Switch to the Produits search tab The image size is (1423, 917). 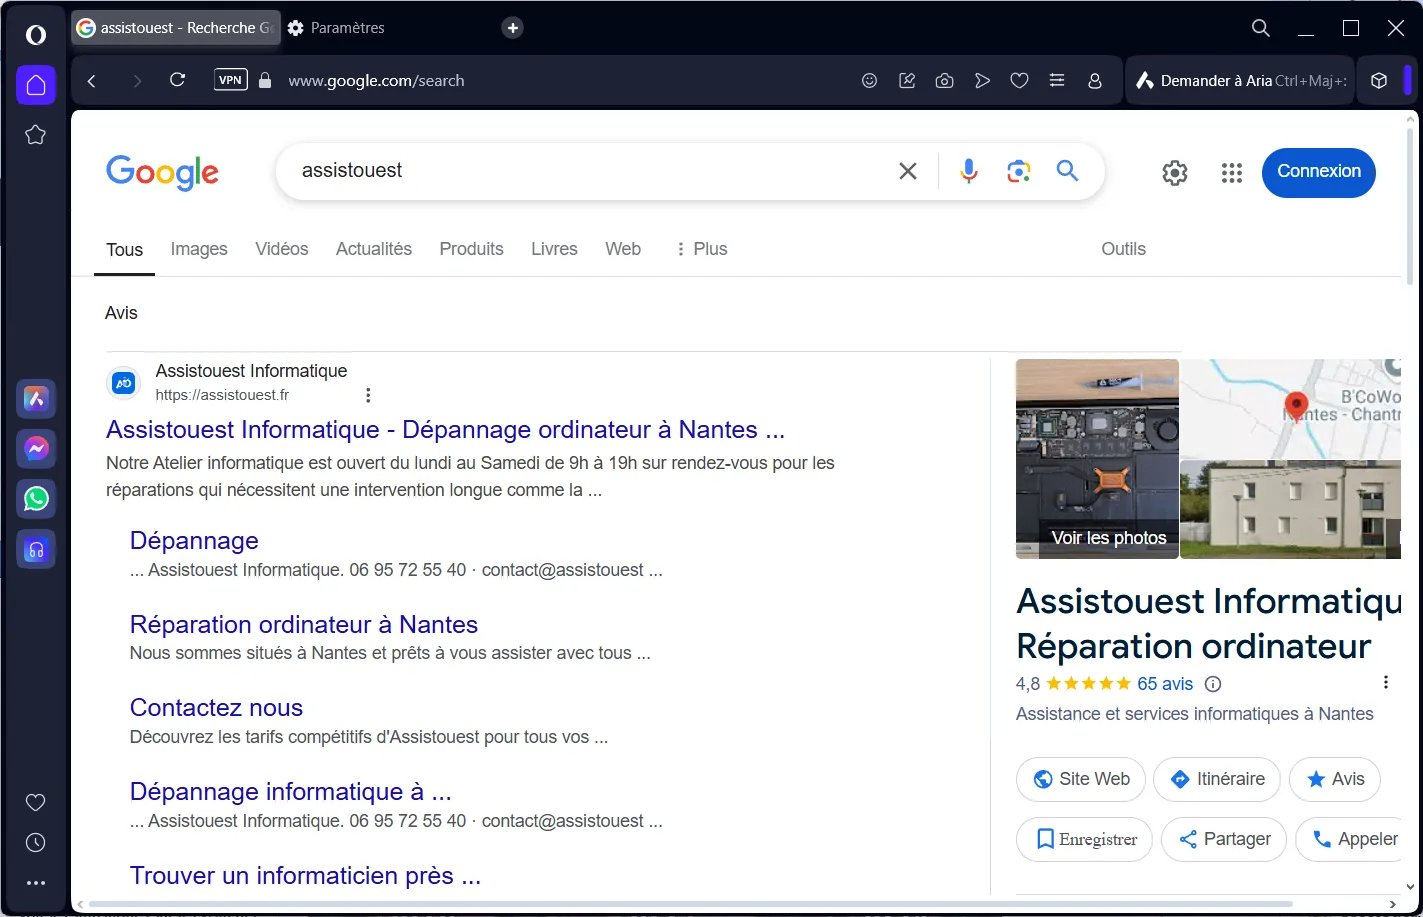pos(471,249)
